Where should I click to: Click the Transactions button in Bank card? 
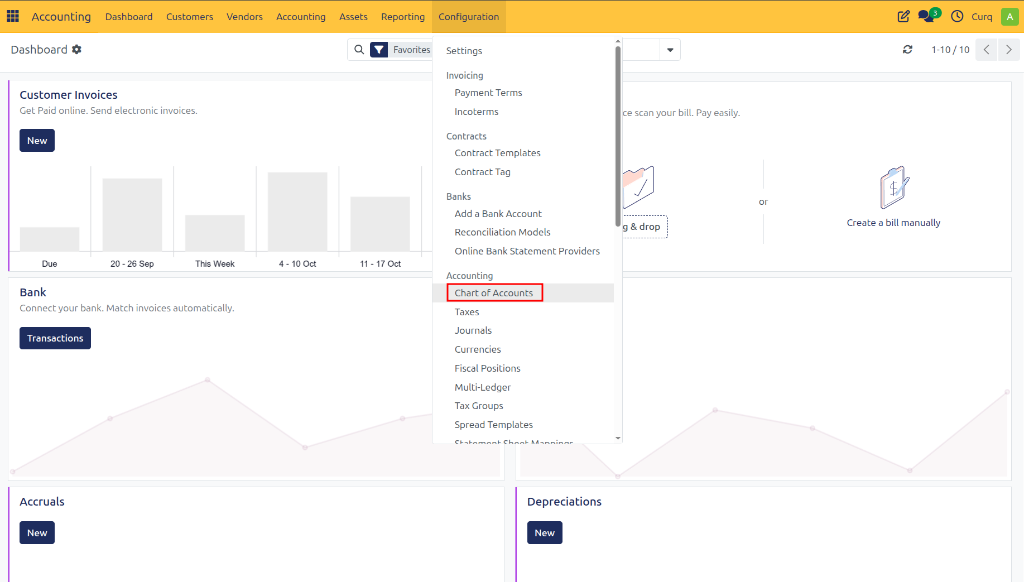tap(55, 338)
